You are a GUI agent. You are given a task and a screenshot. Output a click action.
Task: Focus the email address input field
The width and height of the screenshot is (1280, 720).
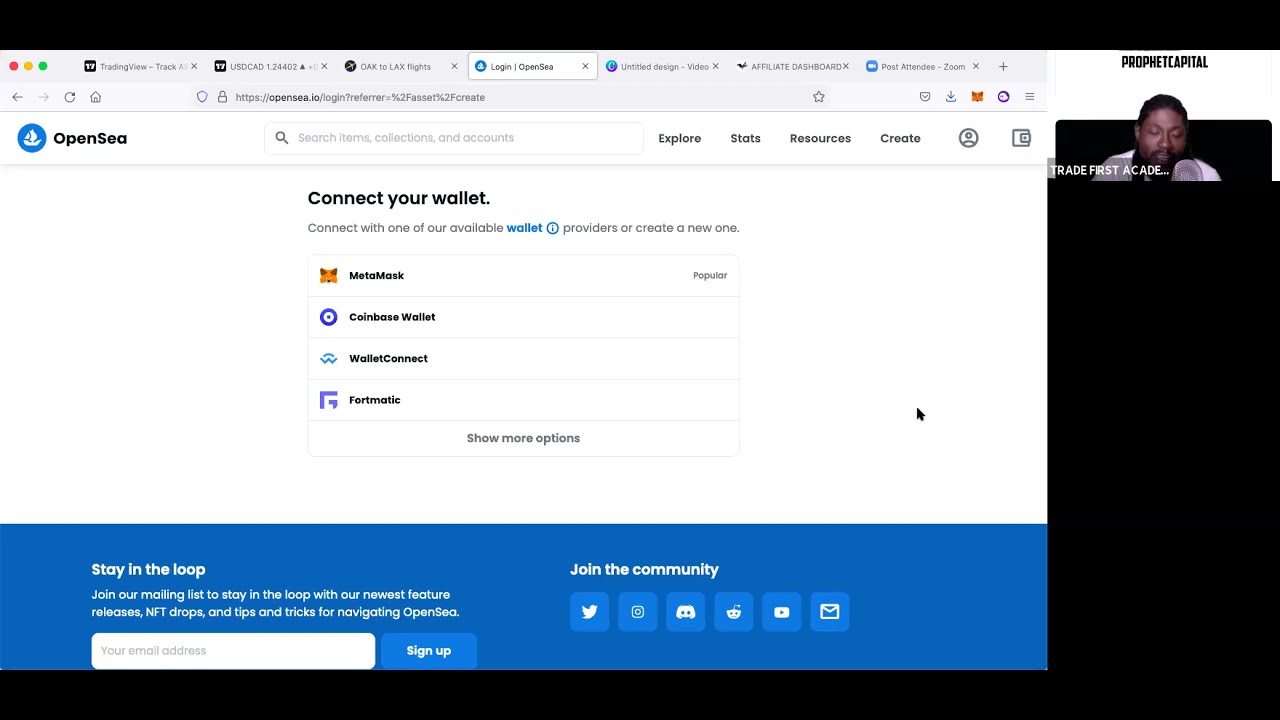click(x=233, y=651)
